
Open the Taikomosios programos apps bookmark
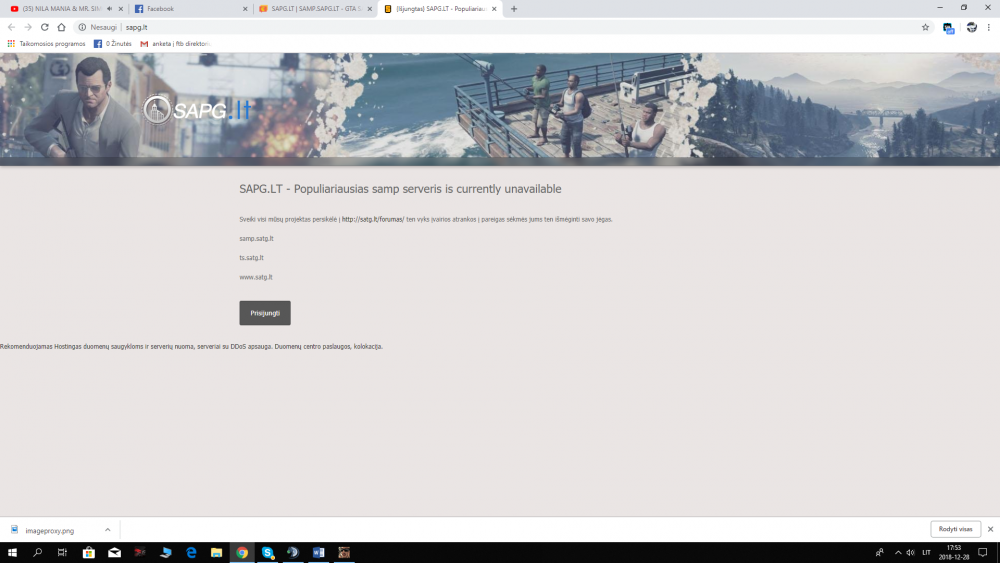coord(46,44)
